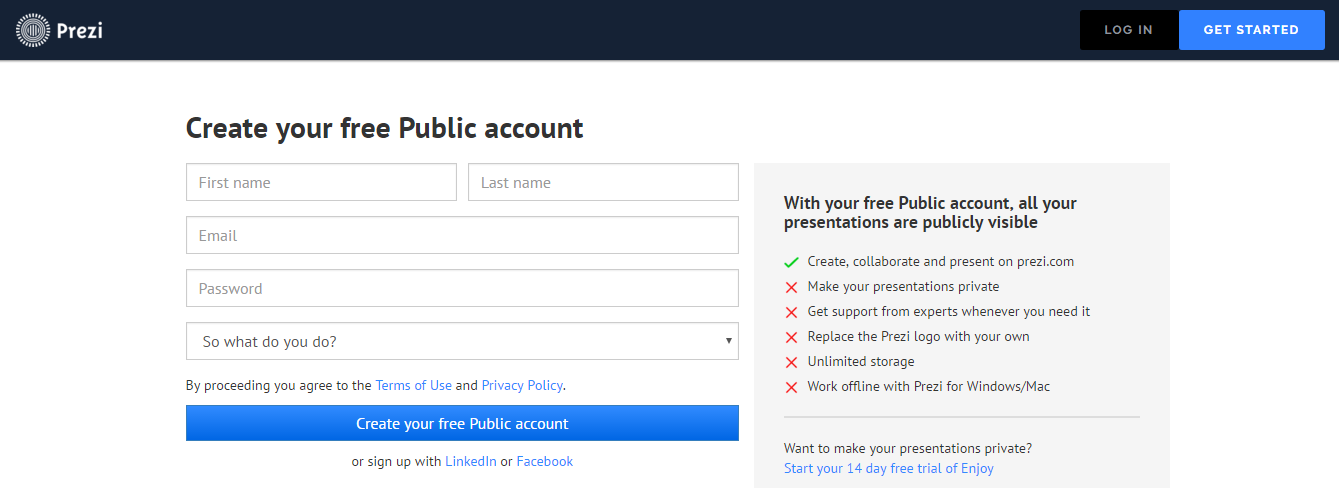Click the Prezi logo icon
This screenshot has width=1339, height=488.
pyautogui.click(x=33, y=31)
